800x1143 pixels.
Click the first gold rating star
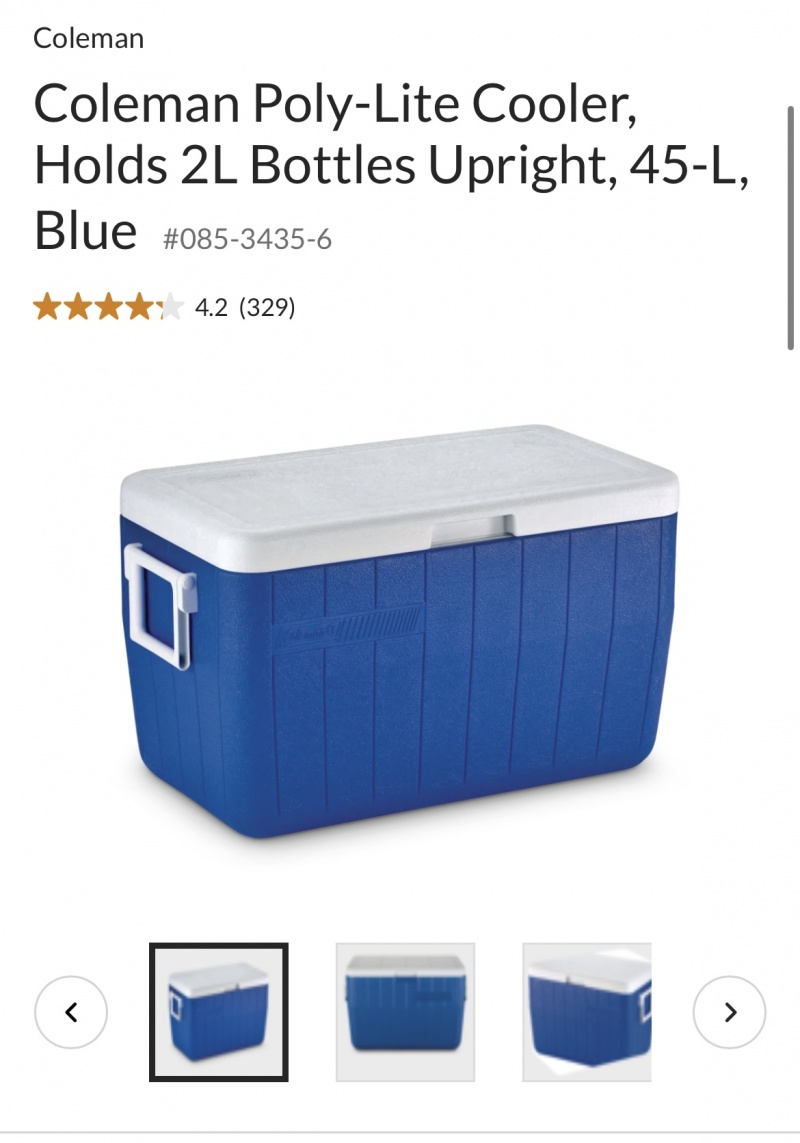point(47,307)
